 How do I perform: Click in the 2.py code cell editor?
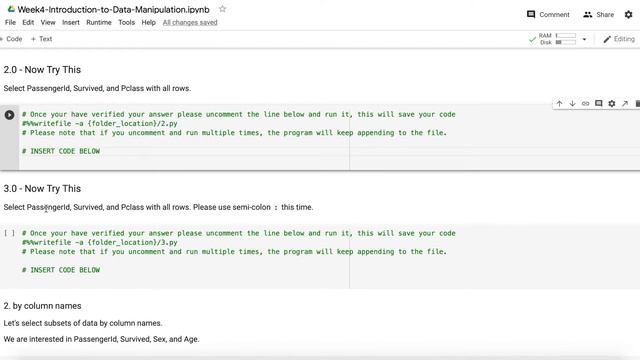329,137
